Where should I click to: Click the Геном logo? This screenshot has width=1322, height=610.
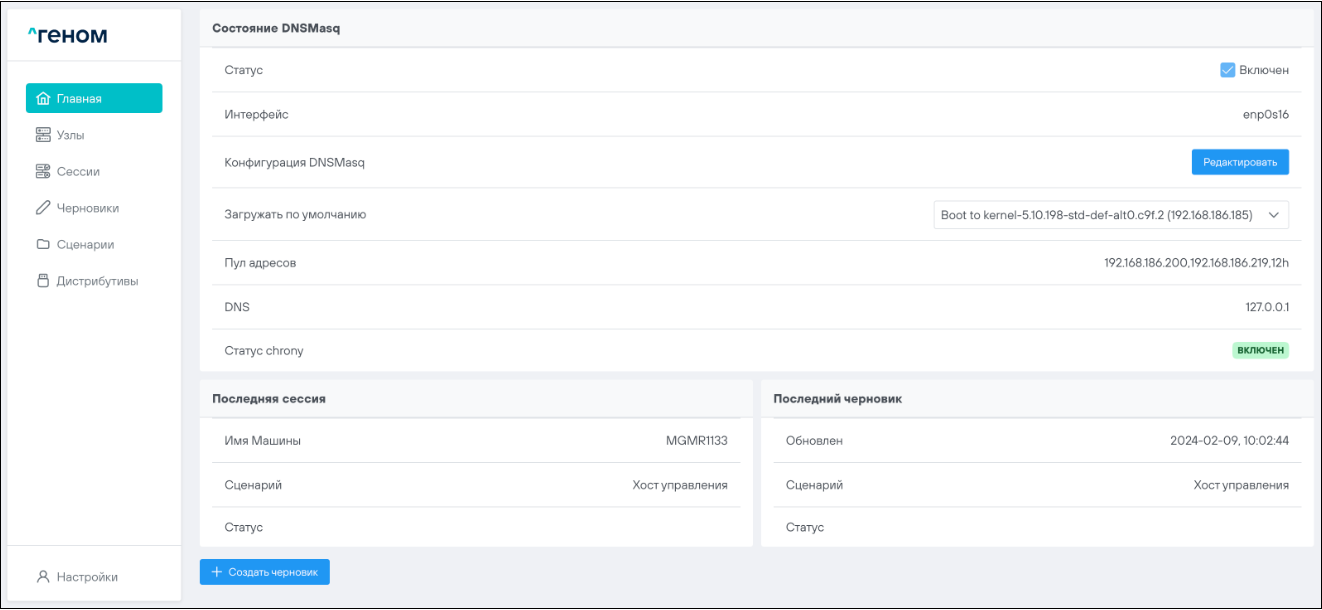67,36
